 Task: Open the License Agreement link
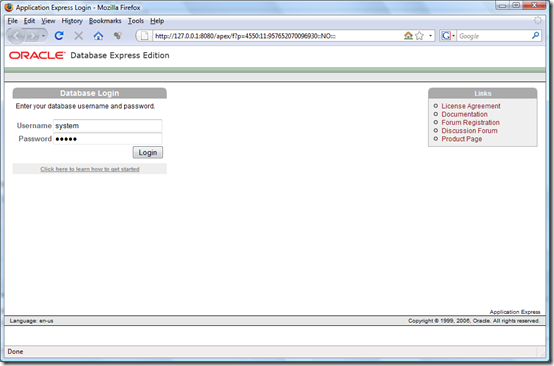[471, 106]
